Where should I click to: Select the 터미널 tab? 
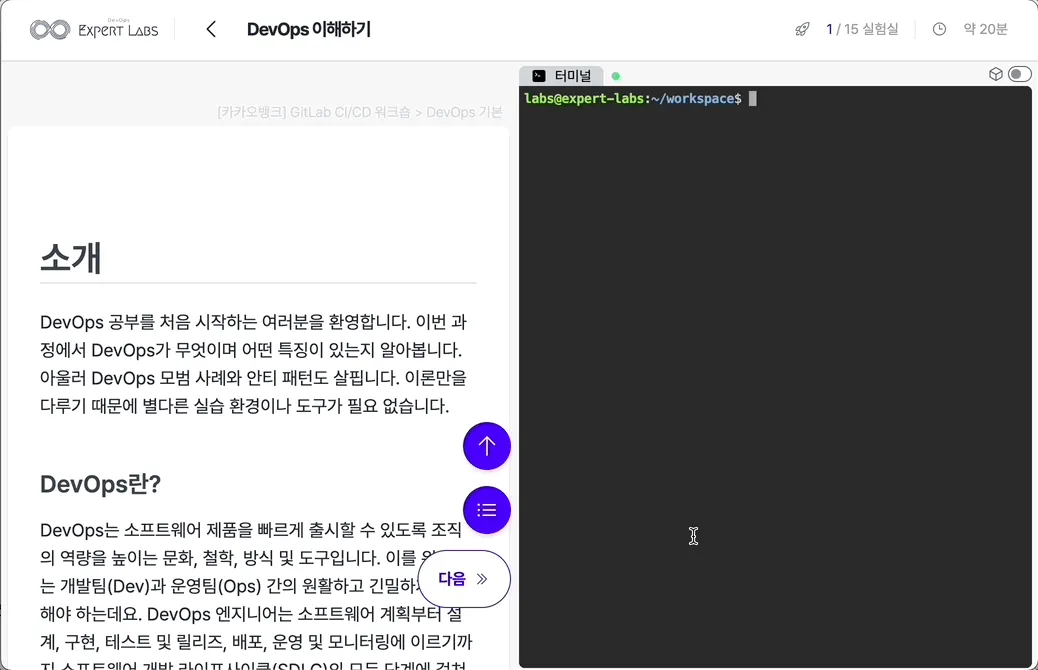572,76
